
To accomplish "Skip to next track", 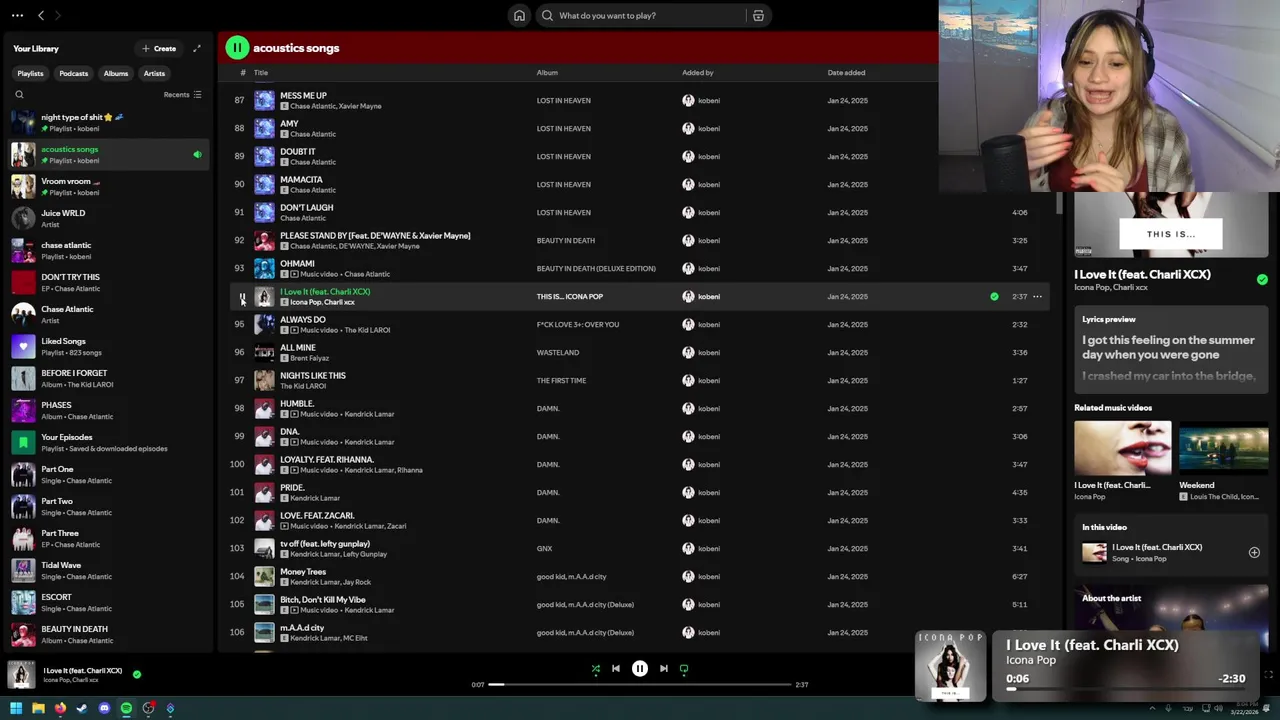I will pos(664,668).
